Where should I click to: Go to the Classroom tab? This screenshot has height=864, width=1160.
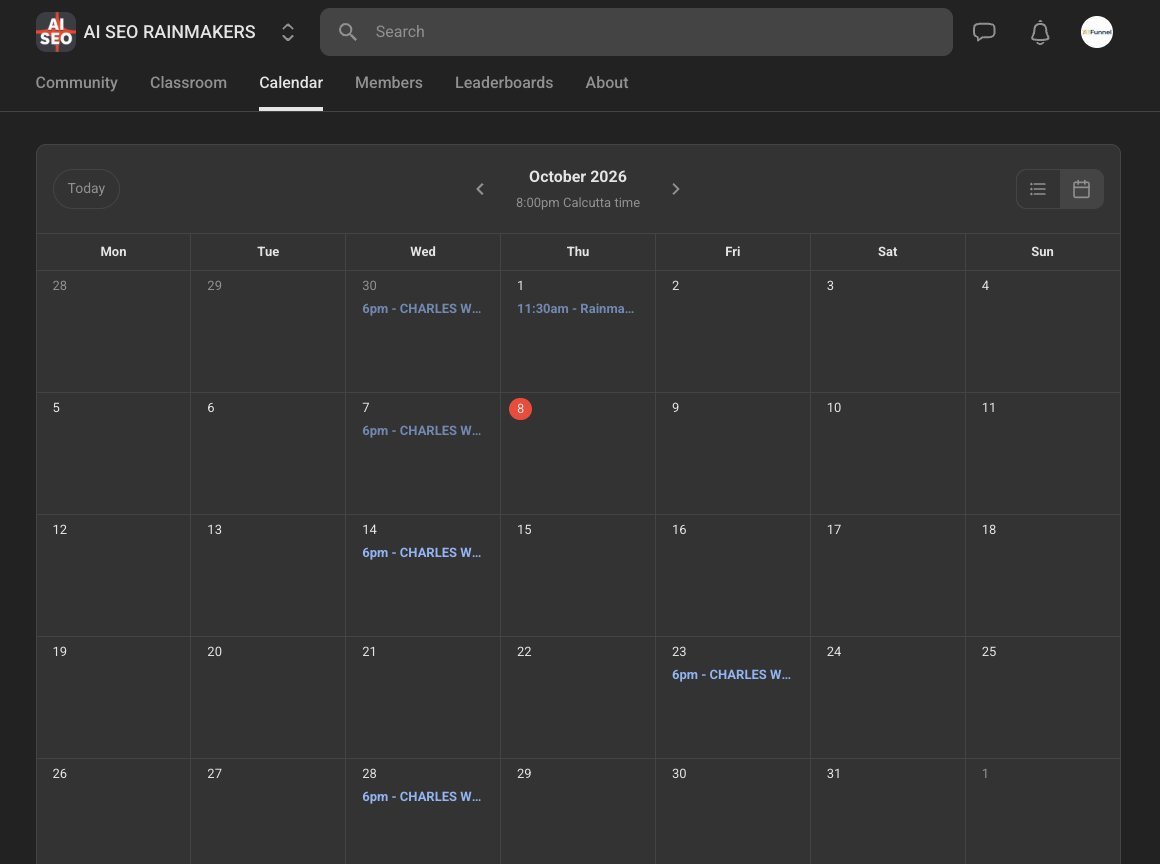point(189,83)
